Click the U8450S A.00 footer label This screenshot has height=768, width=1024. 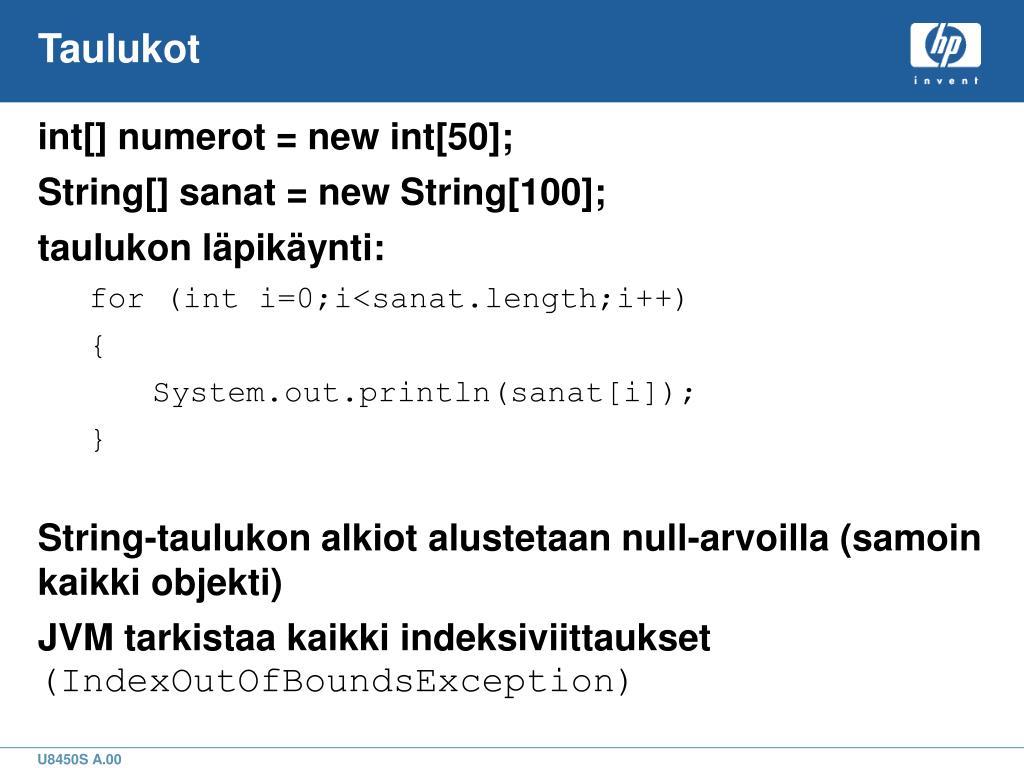point(79,759)
